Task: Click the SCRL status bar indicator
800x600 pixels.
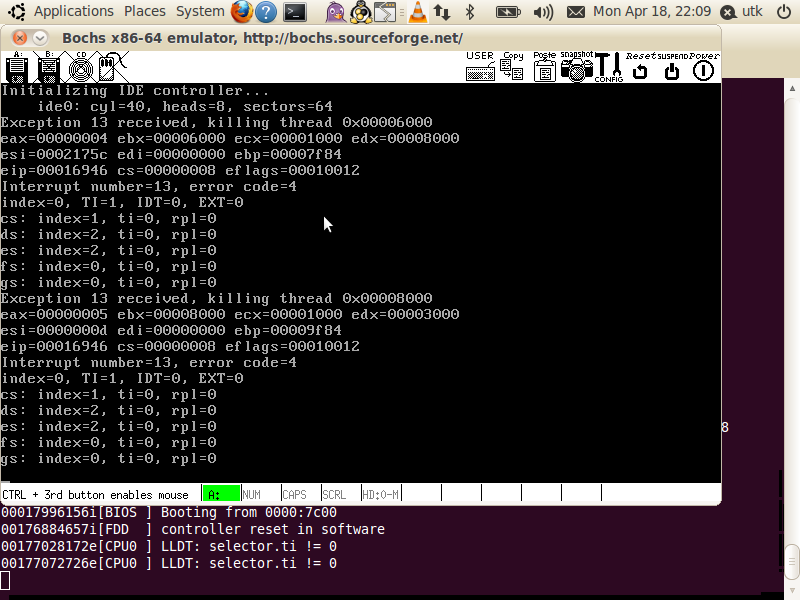Action: coord(341,494)
